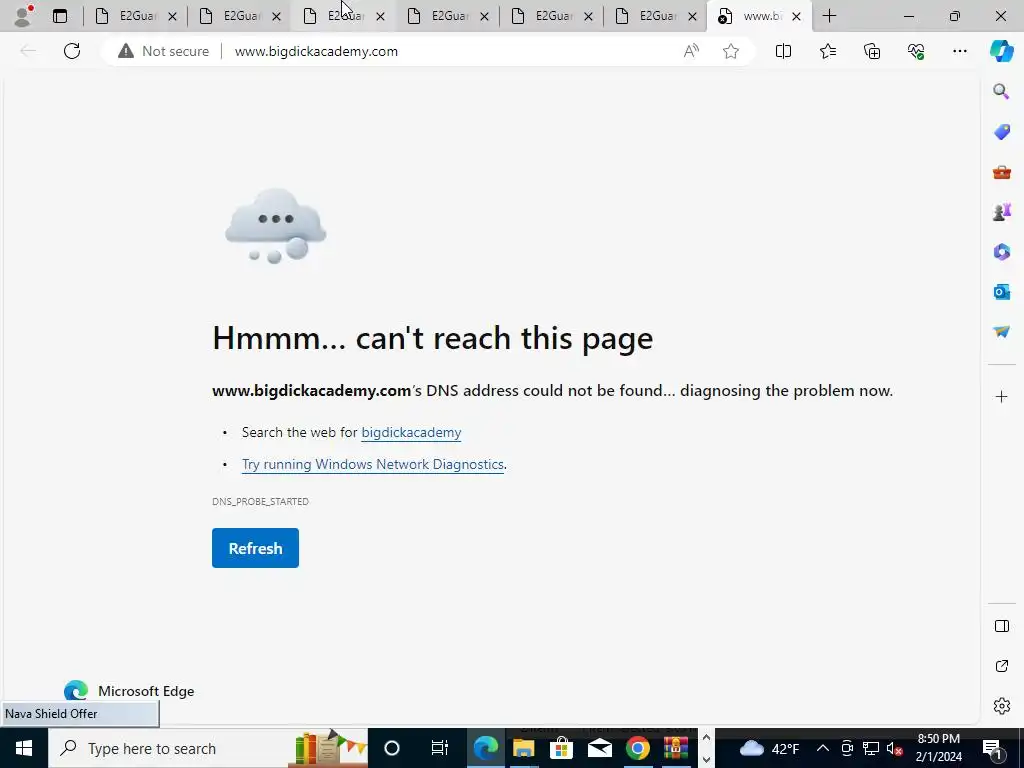This screenshot has height=768, width=1024.
Task: Open the notification center icon
Action: click(992, 748)
